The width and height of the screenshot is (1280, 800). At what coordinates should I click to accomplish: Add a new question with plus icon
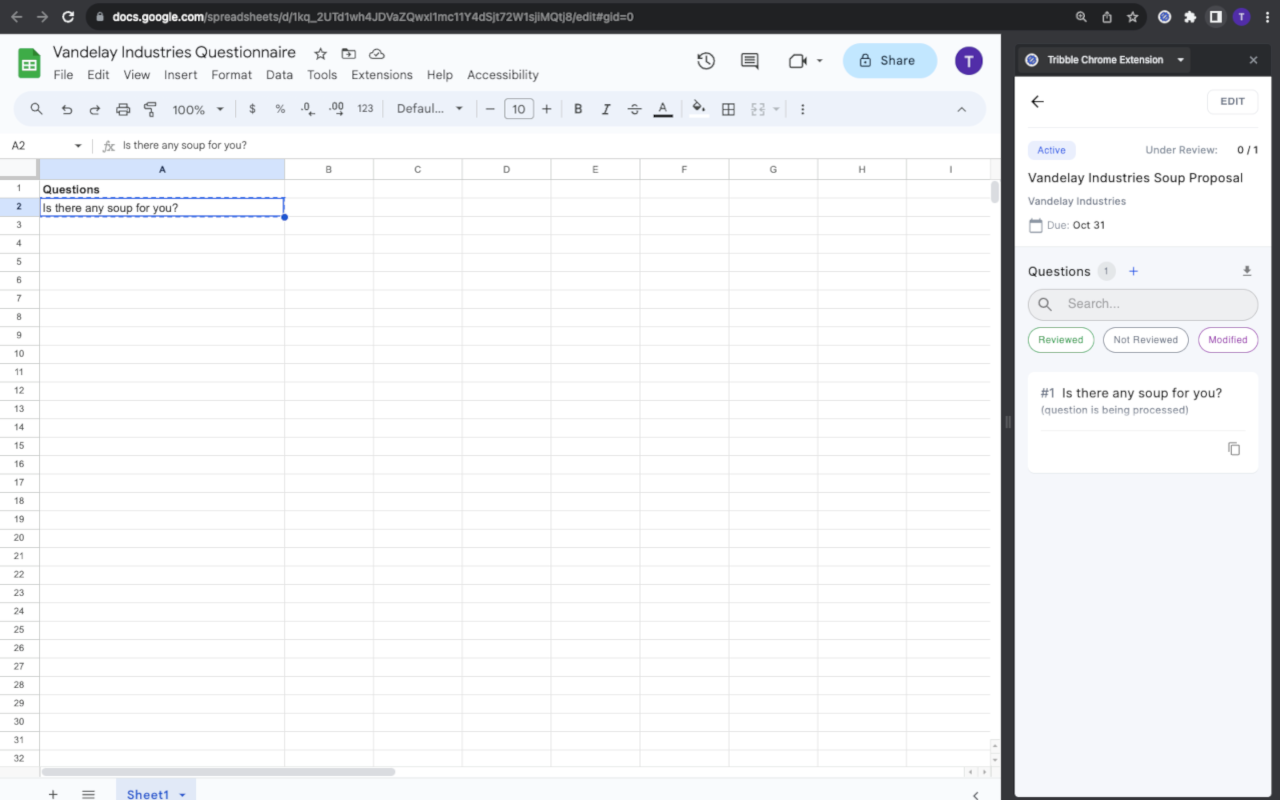click(1133, 271)
